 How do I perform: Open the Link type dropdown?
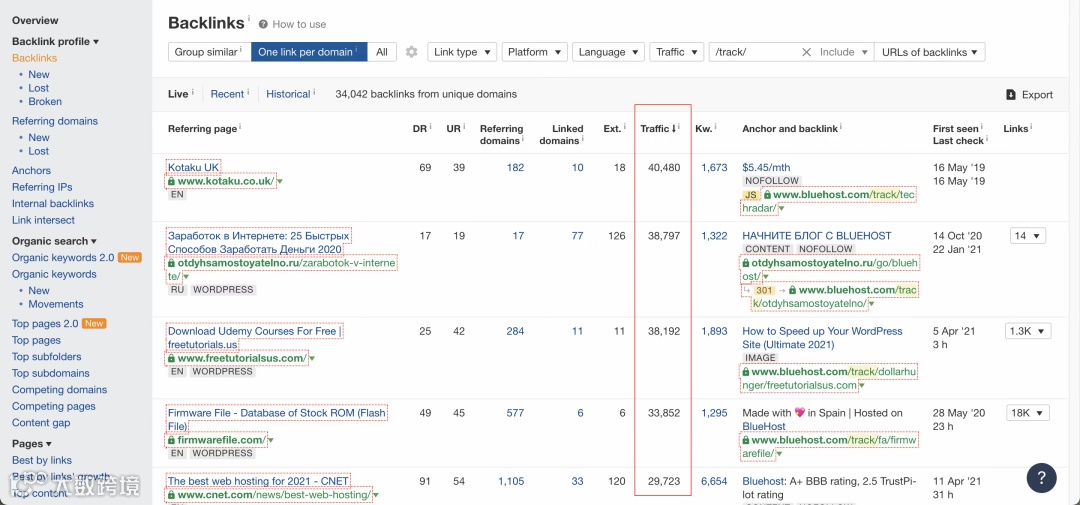[463, 52]
